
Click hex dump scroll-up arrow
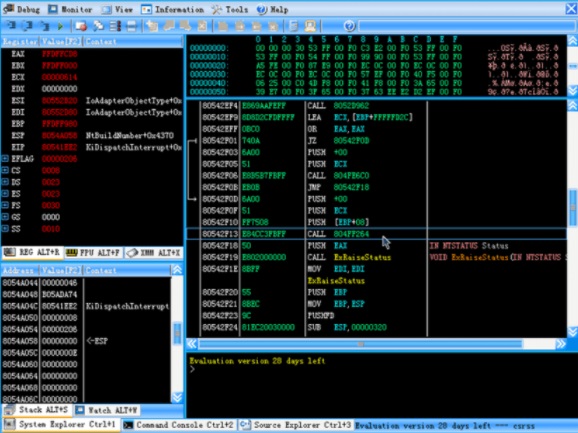pos(572,40)
